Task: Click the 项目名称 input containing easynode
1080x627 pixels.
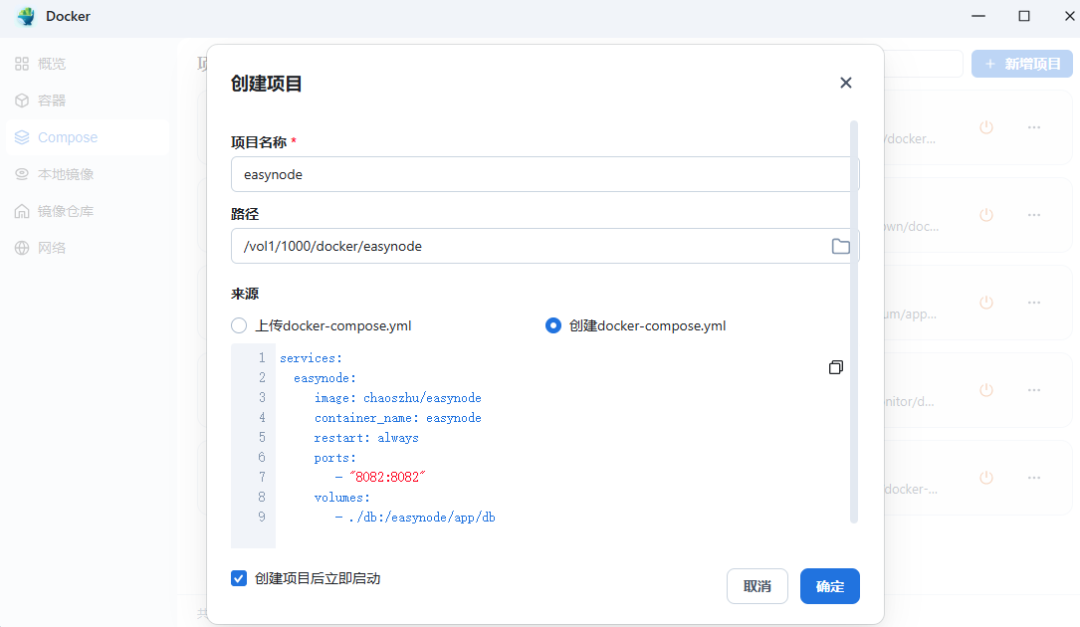Action: point(542,173)
